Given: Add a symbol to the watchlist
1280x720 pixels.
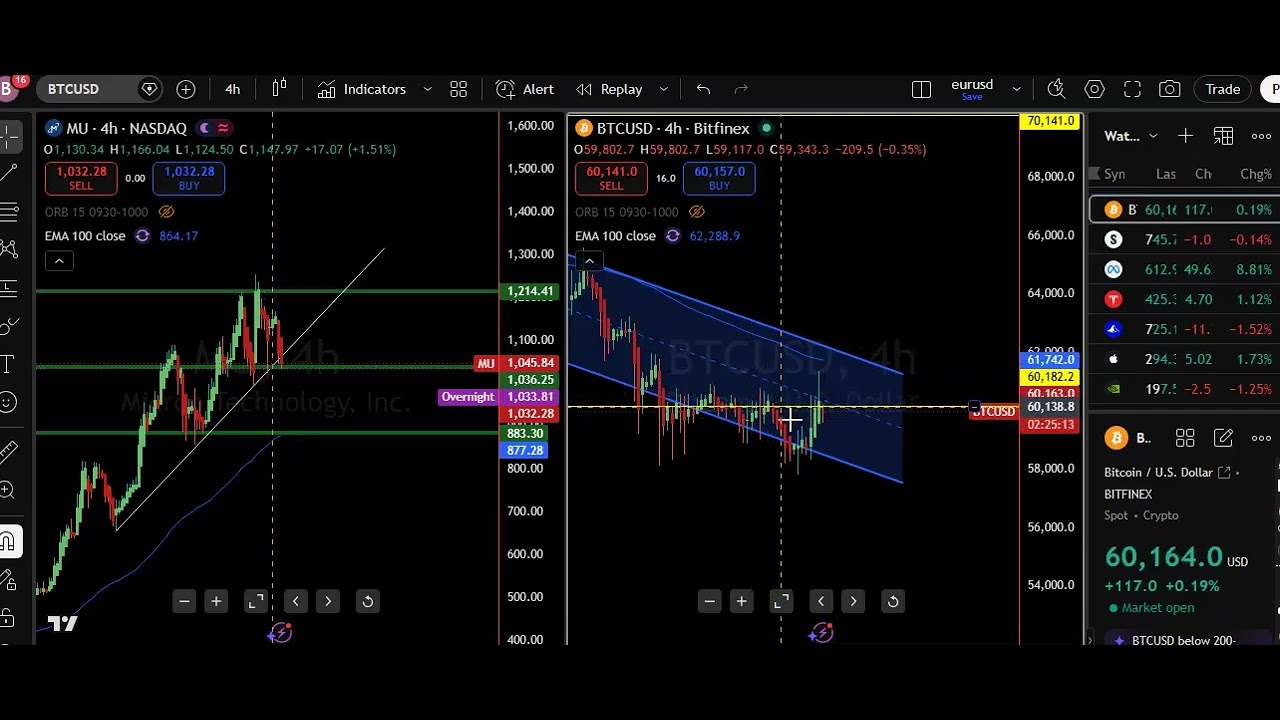Looking at the screenshot, I should click(x=1185, y=136).
